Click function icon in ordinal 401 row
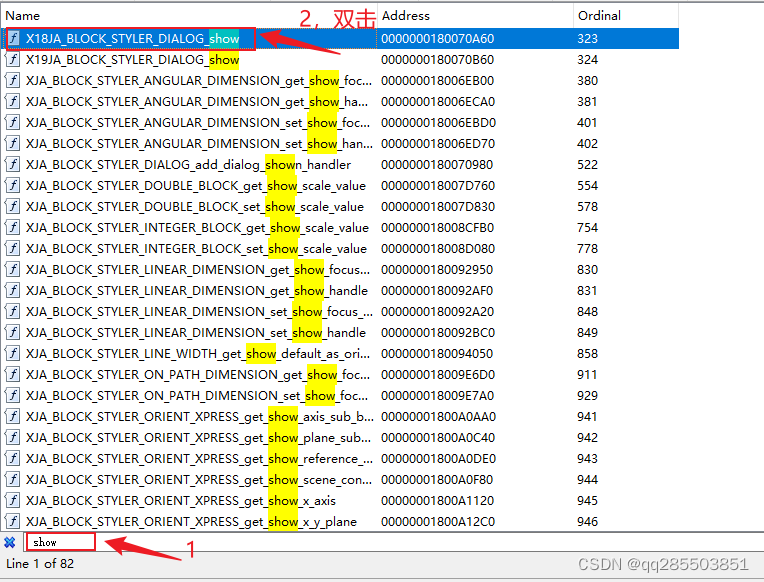 tap(13, 122)
